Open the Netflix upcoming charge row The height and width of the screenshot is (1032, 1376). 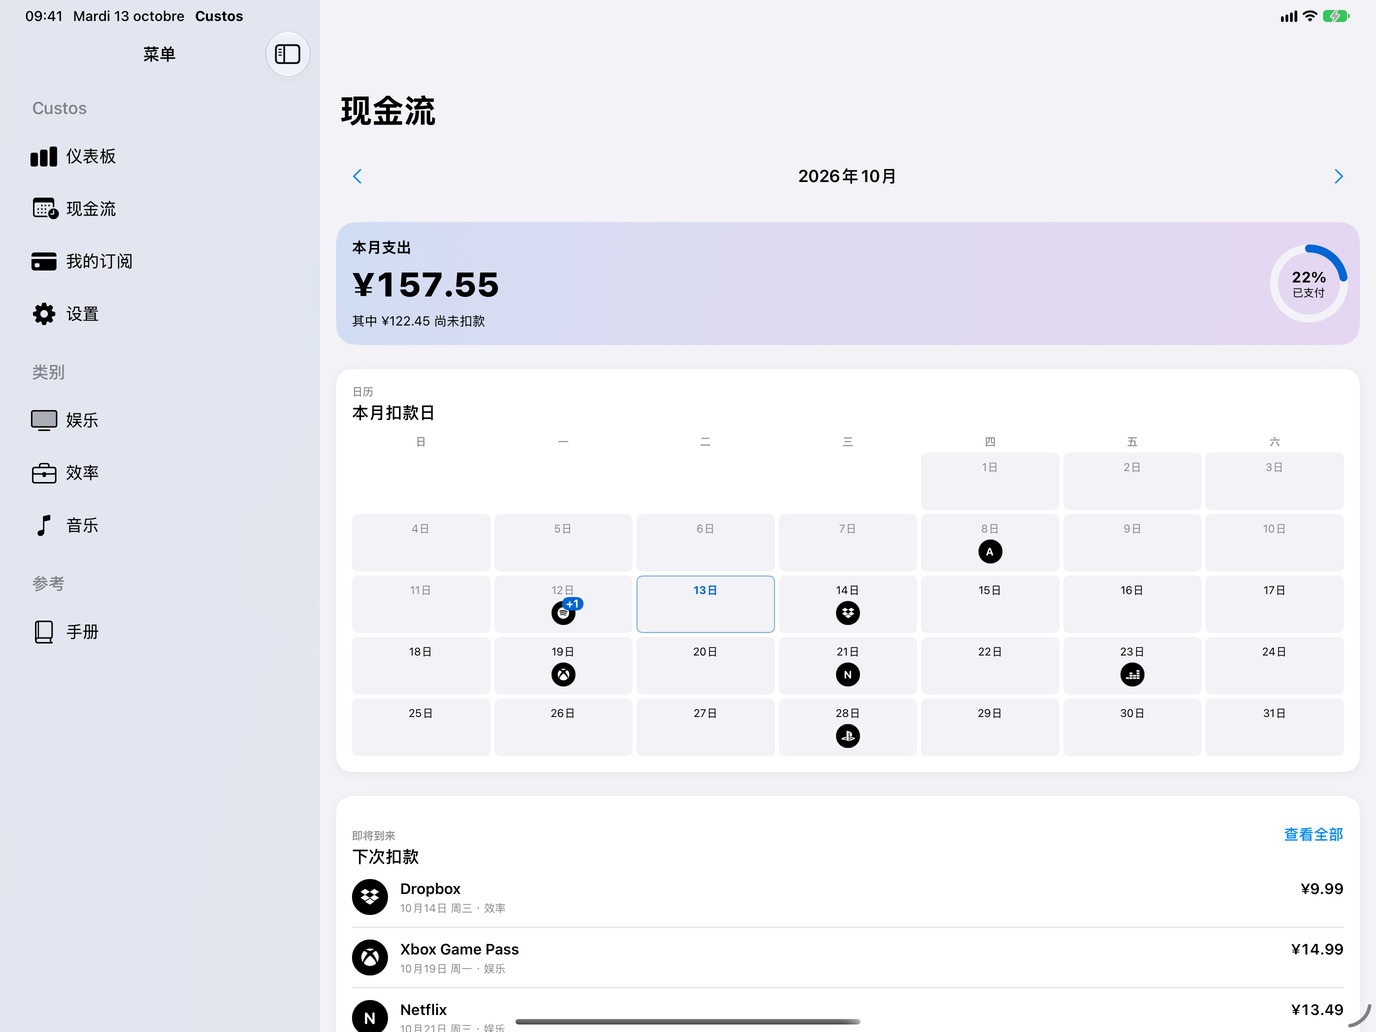click(848, 1012)
